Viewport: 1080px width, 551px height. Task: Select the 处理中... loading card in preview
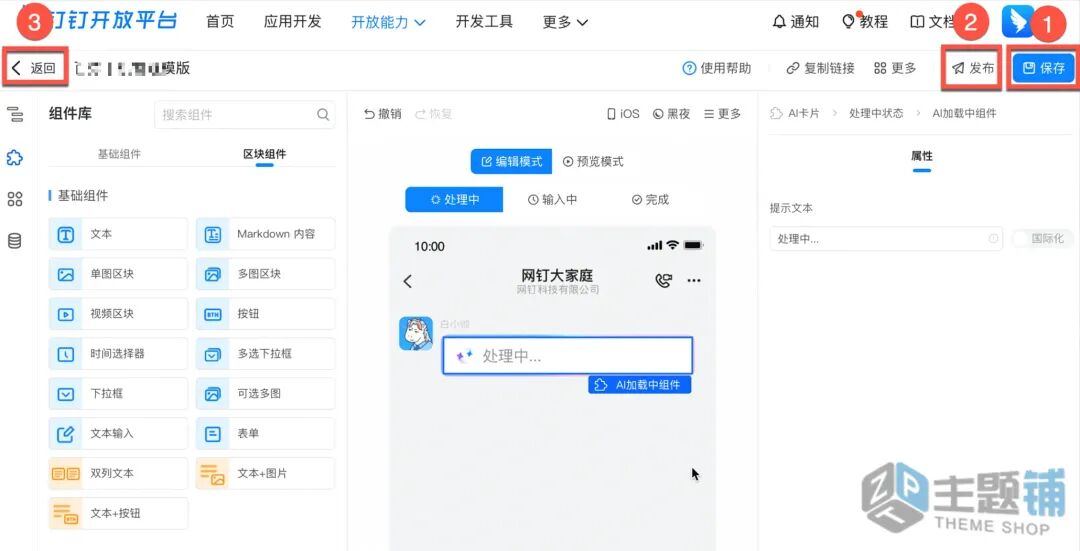[568, 356]
